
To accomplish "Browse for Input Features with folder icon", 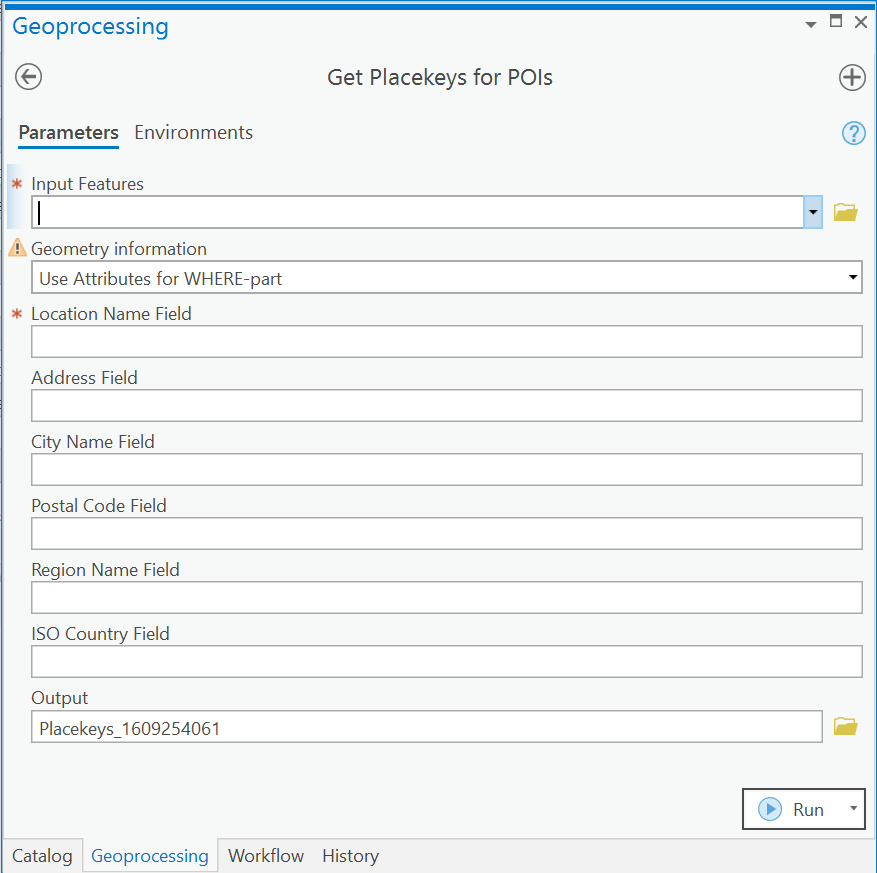I will click(845, 213).
